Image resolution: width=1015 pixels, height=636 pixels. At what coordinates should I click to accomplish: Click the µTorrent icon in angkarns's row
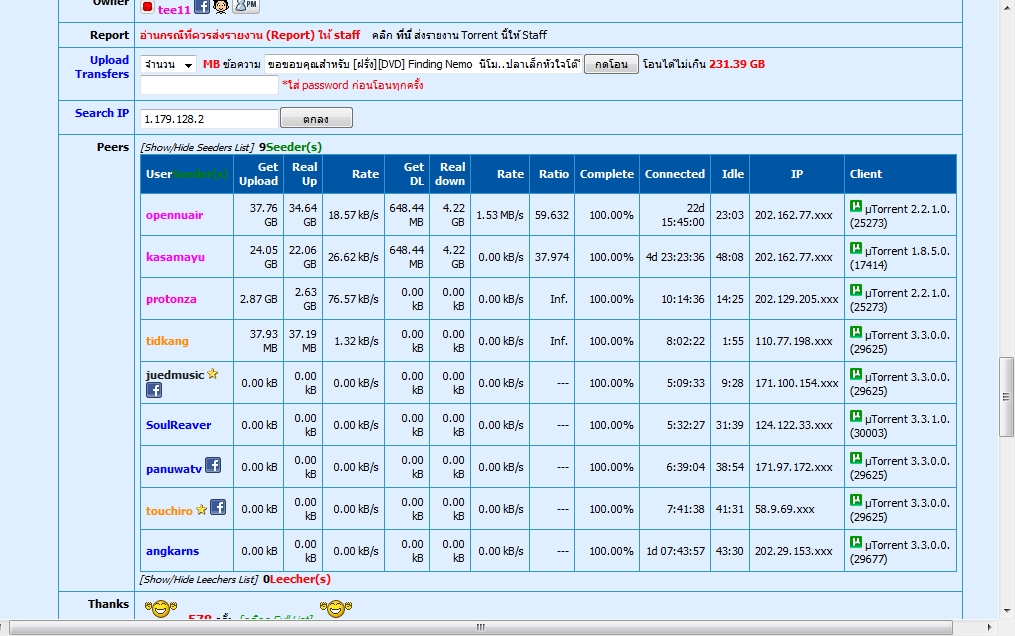(856, 543)
